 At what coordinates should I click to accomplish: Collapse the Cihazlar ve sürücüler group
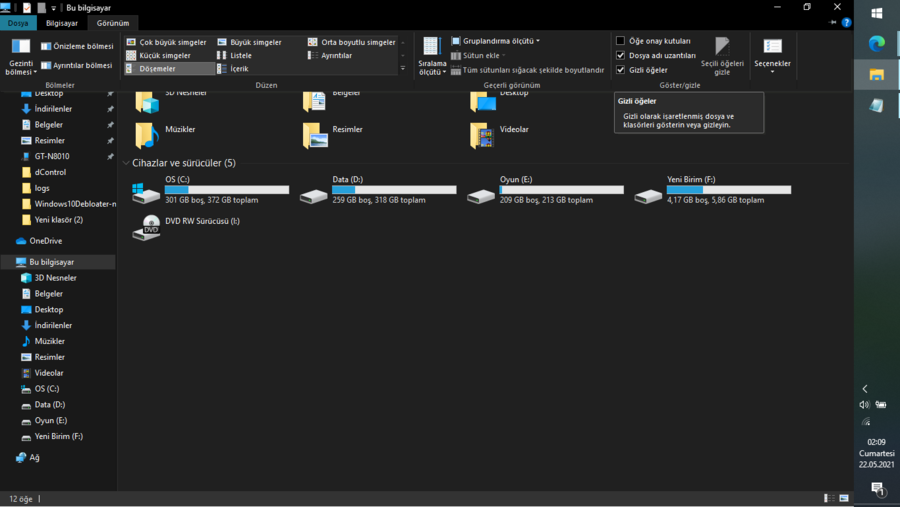[126, 163]
